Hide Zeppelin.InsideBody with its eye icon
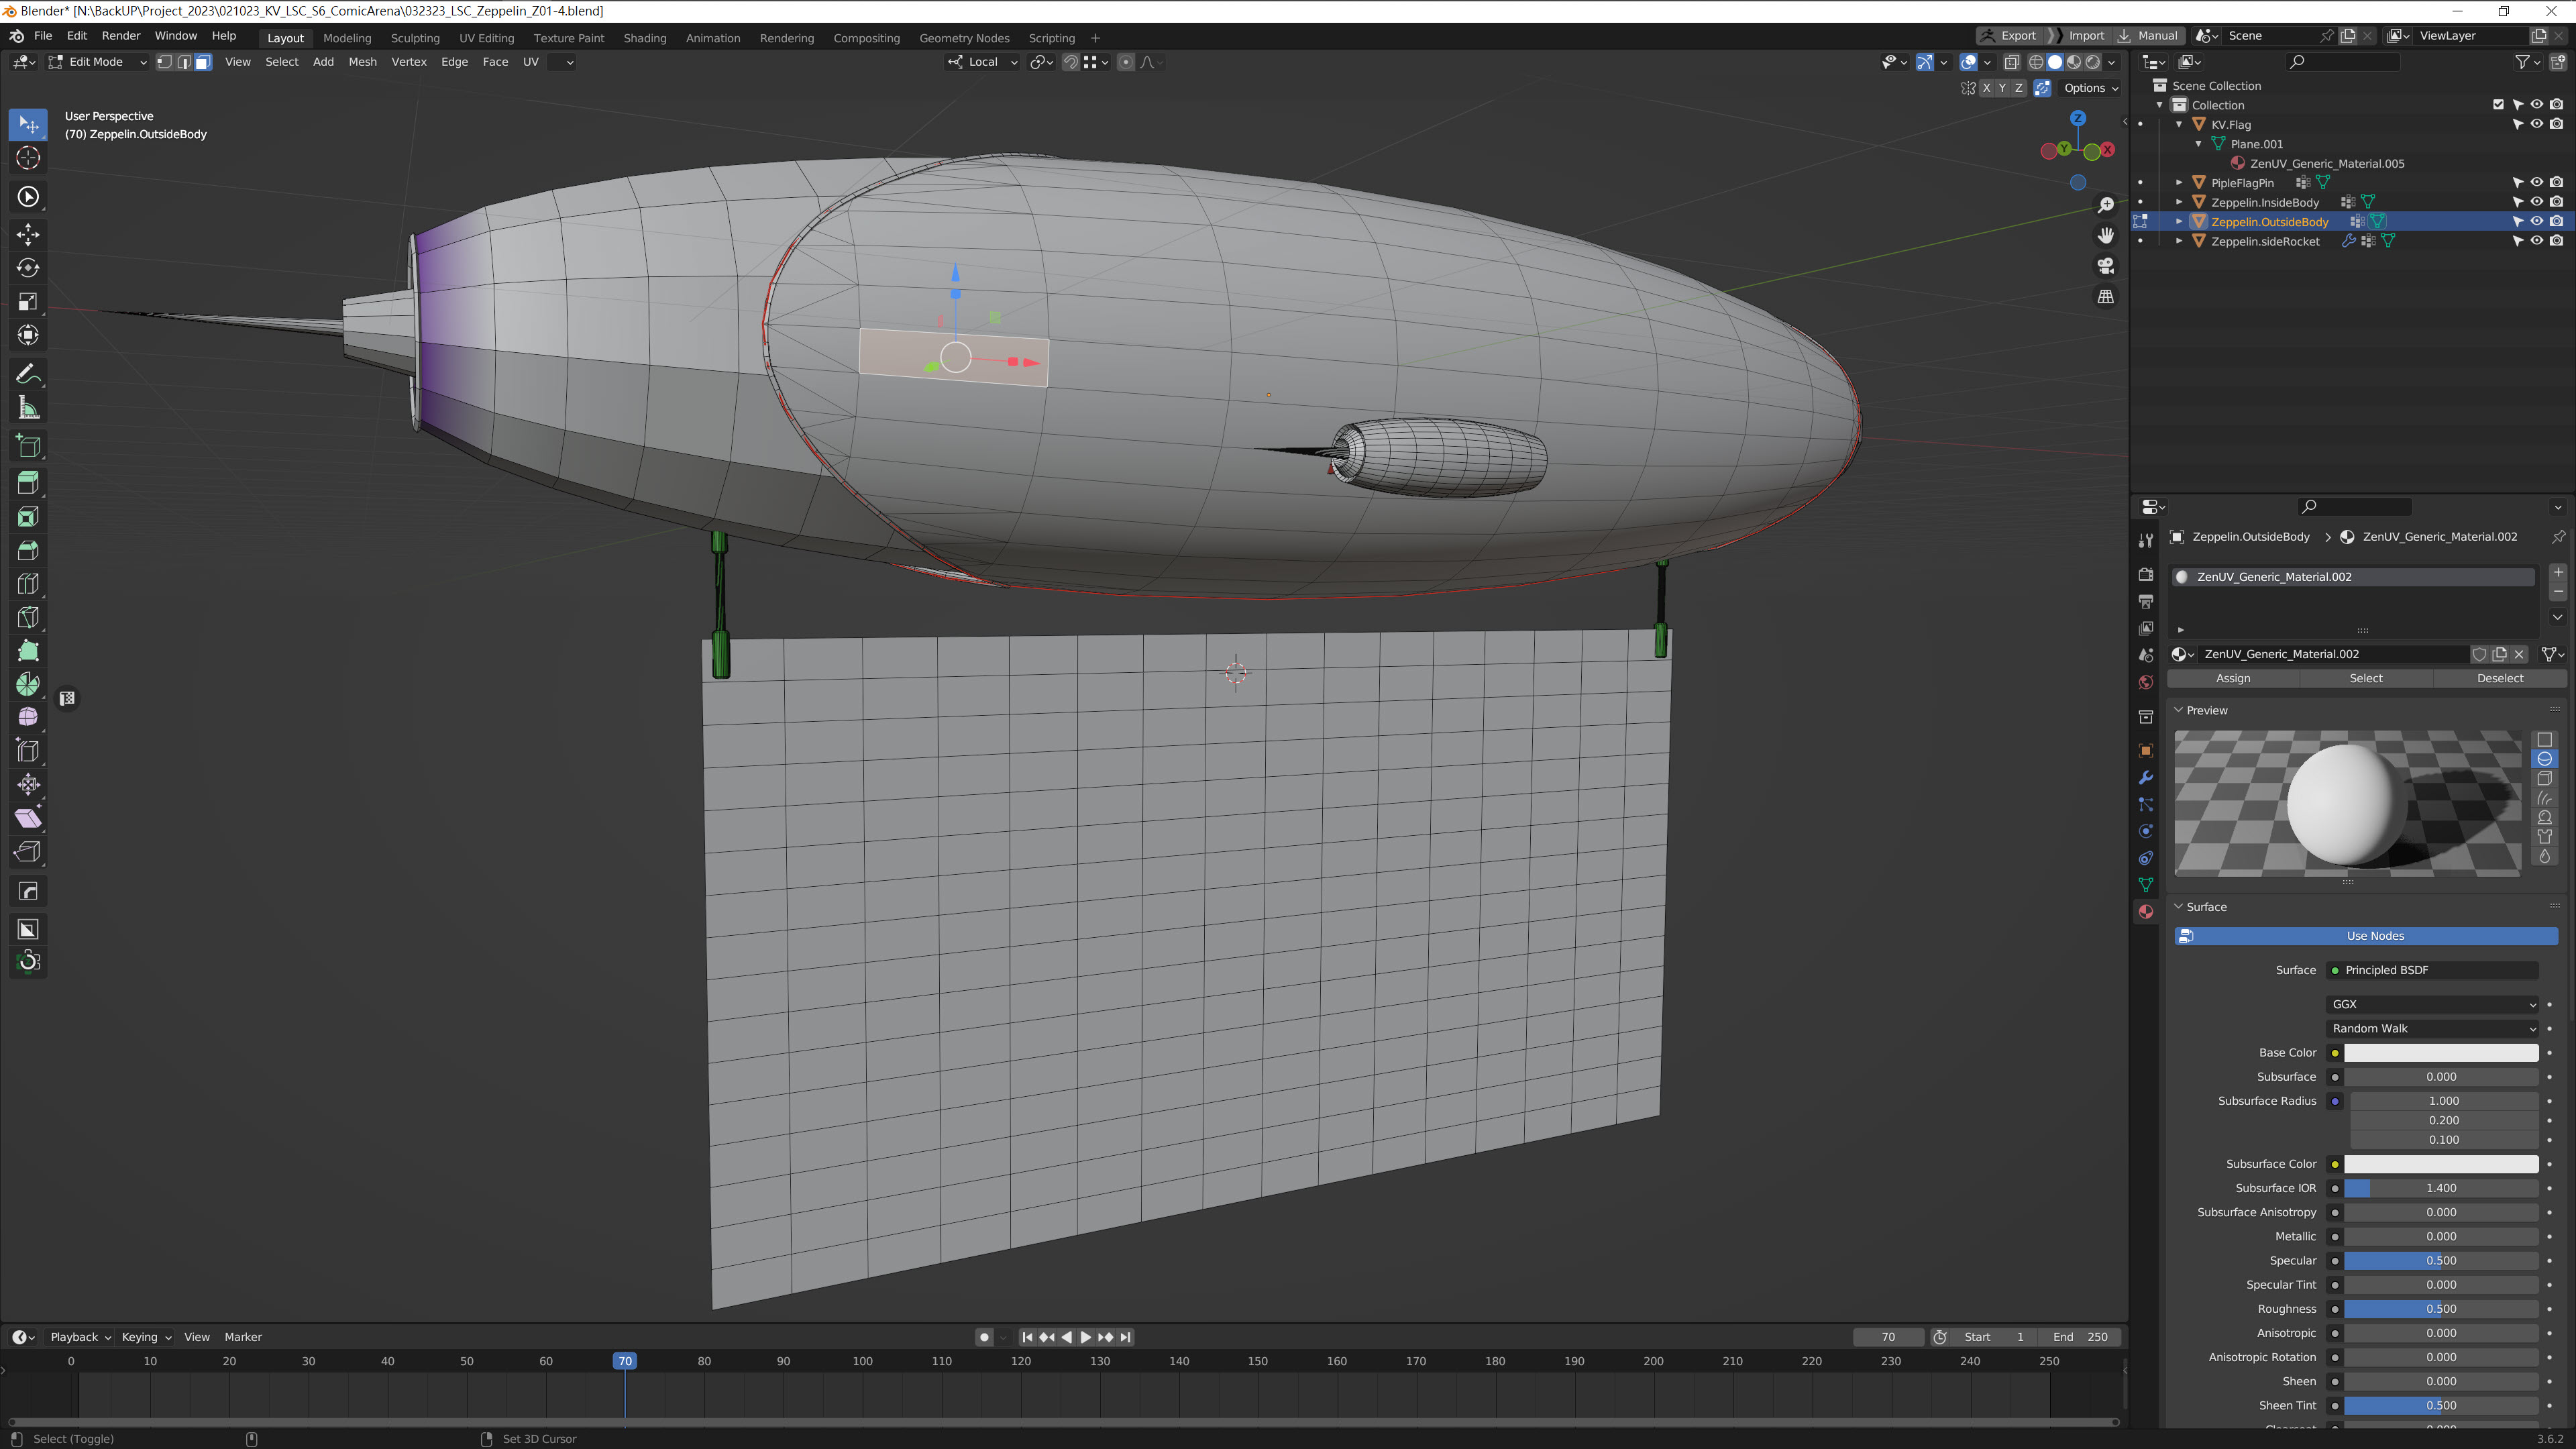 click(x=2537, y=202)
